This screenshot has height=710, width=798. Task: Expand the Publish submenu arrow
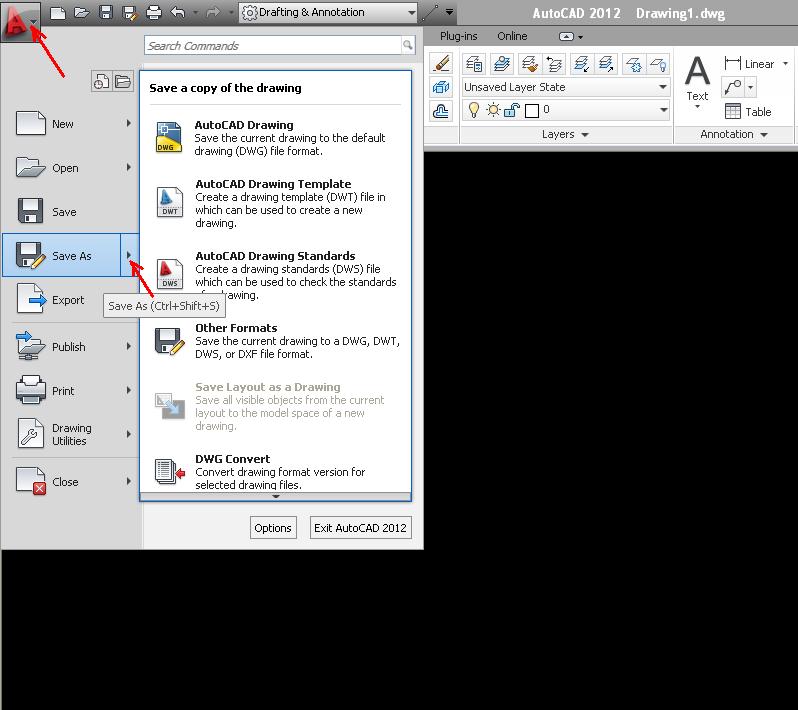[129, 346]
